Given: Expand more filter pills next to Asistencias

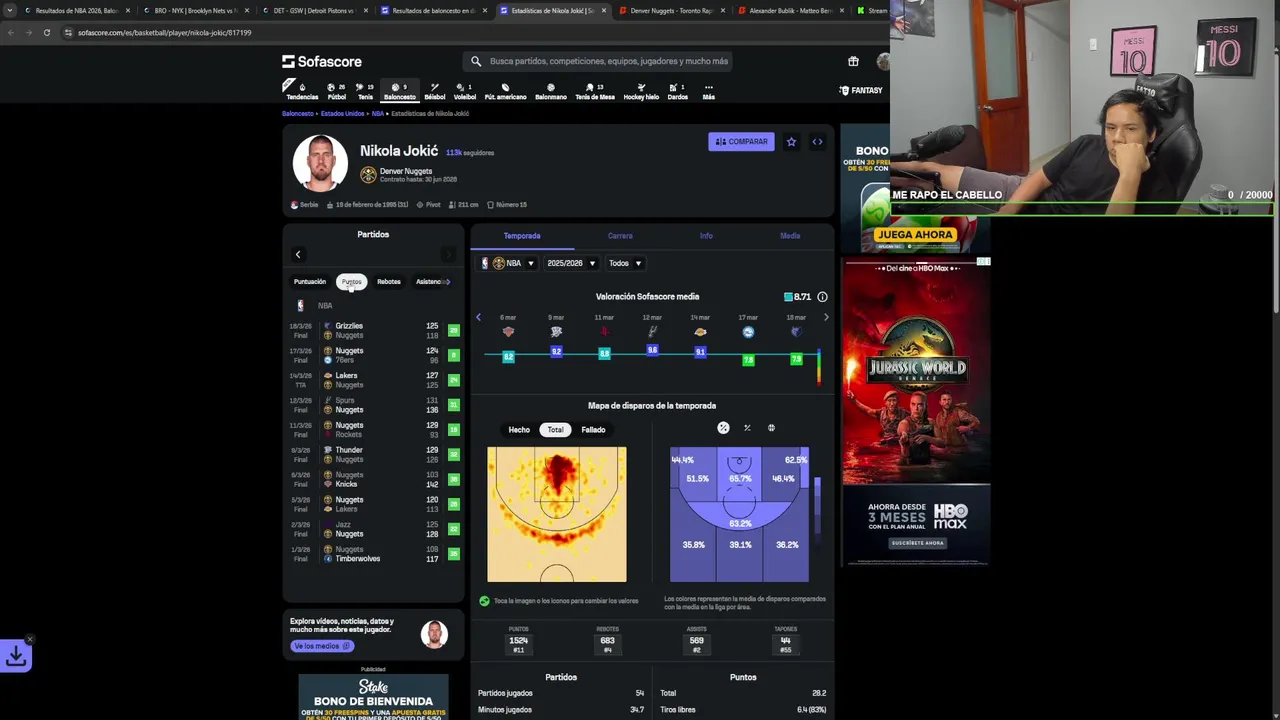Looking at the screenshot, I should pyautogui.click(x=447, y=282).
